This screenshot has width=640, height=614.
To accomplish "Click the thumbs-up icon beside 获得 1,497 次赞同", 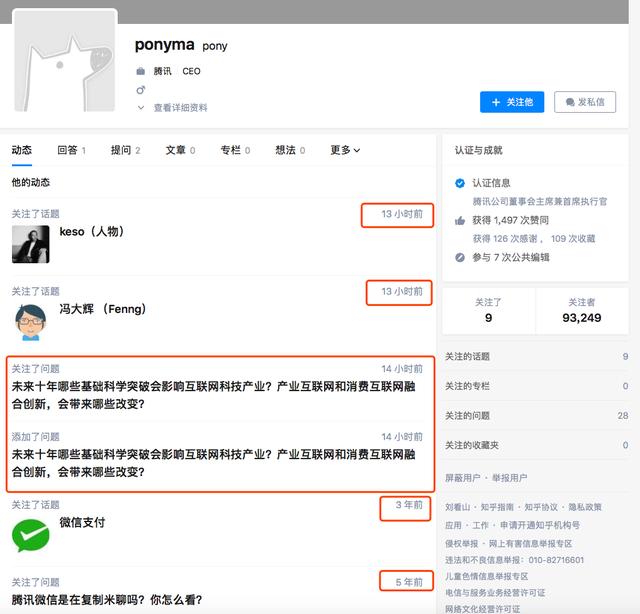I will (460, 220).
